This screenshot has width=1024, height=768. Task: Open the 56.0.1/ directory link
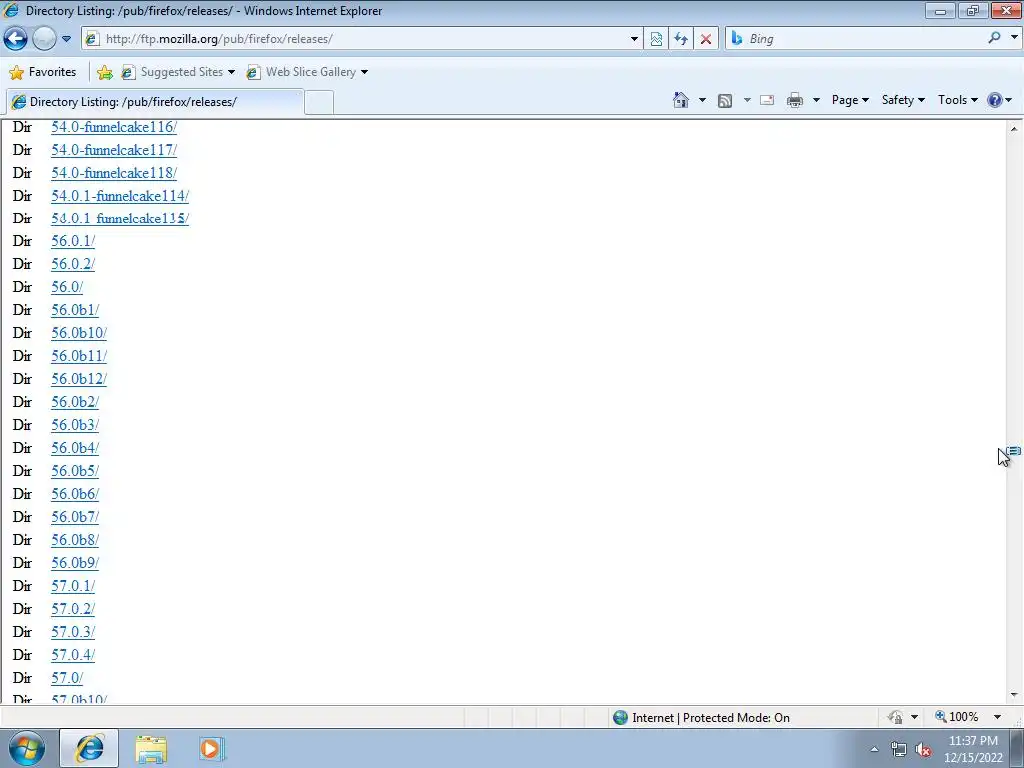tap(73, 241)
